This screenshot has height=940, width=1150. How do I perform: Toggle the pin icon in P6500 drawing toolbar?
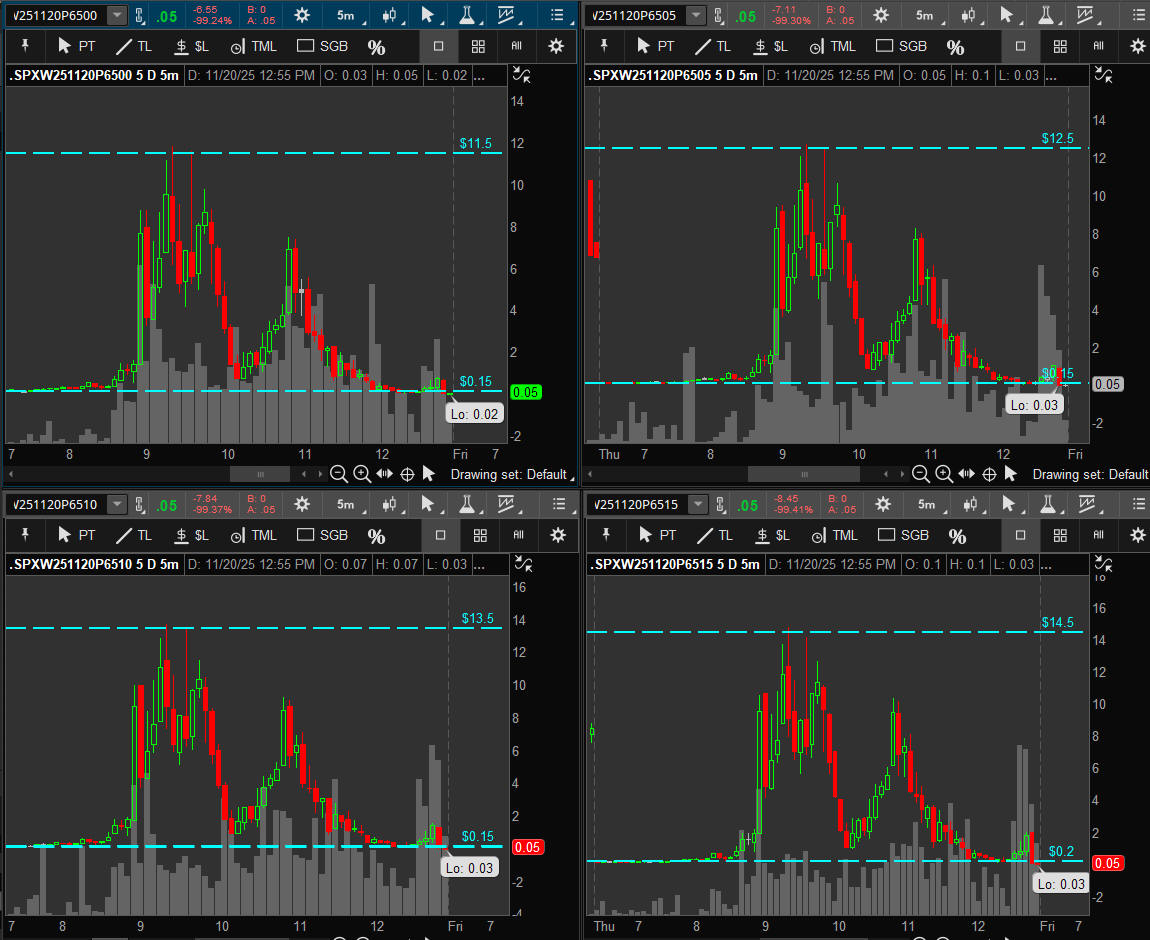click(26, 46)
